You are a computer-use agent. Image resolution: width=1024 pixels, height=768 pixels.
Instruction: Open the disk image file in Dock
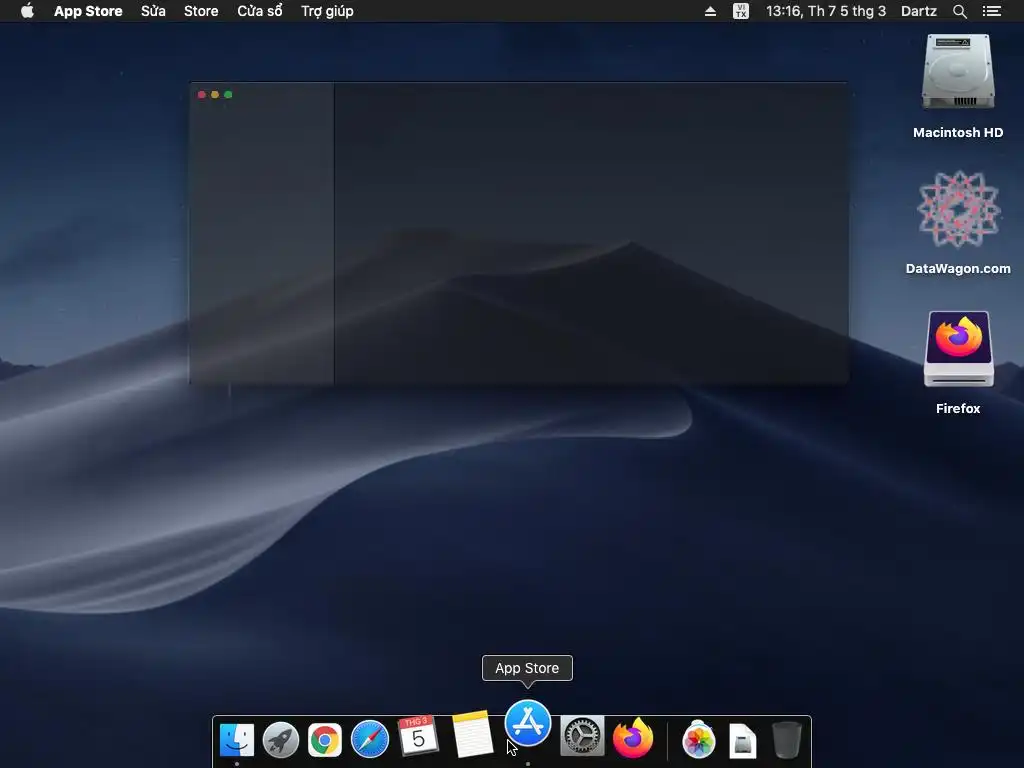(x=743, y=741)
